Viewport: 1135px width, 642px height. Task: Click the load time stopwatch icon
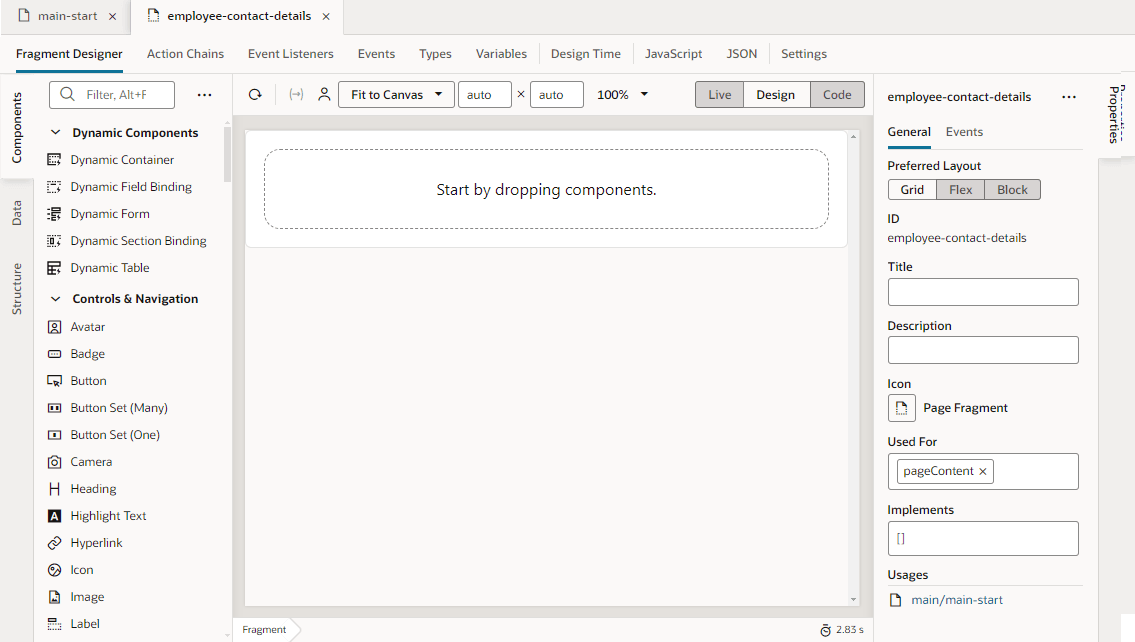pyautogui.click(x=825, y=630)
